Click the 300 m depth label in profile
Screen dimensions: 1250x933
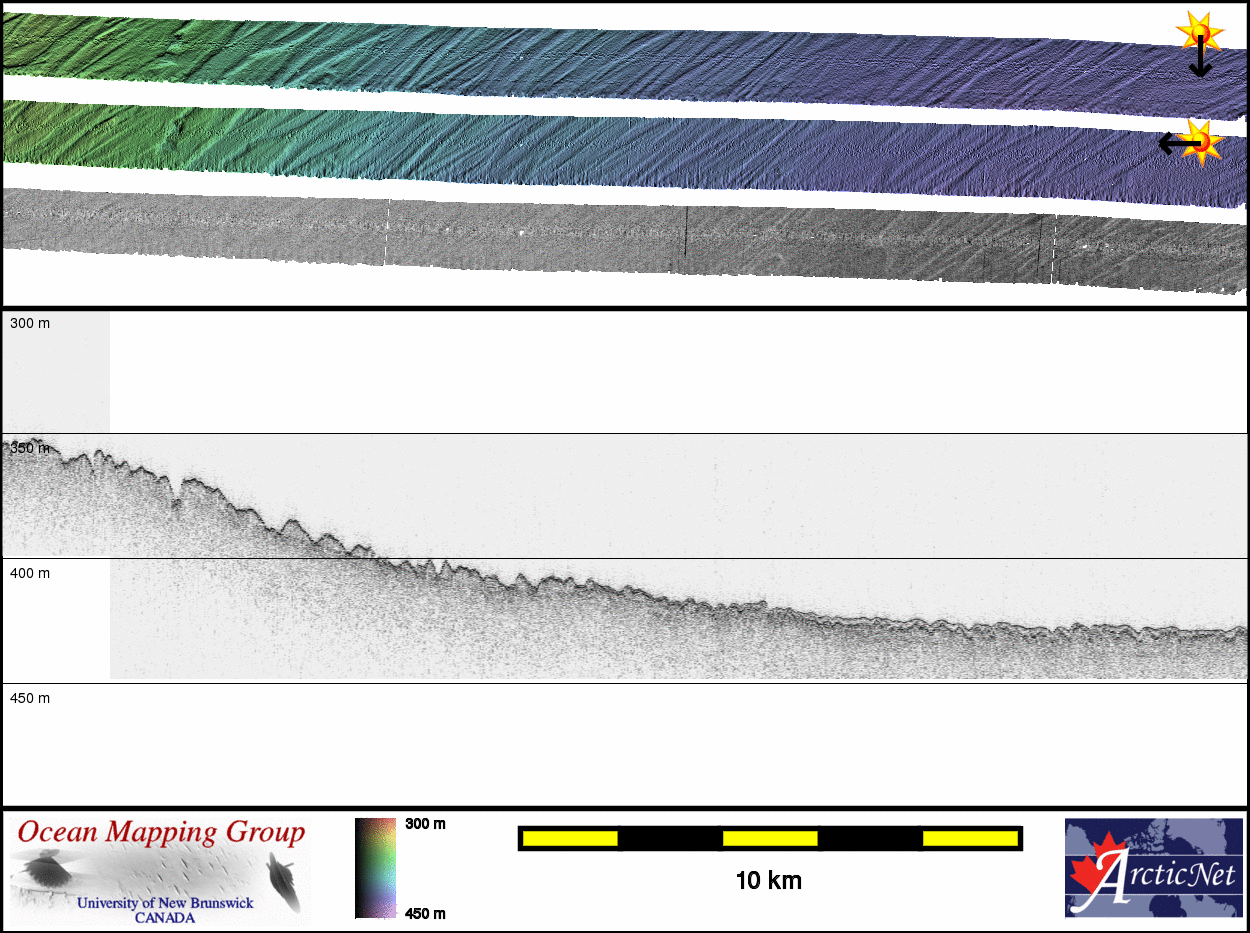(x=30, y=324)
